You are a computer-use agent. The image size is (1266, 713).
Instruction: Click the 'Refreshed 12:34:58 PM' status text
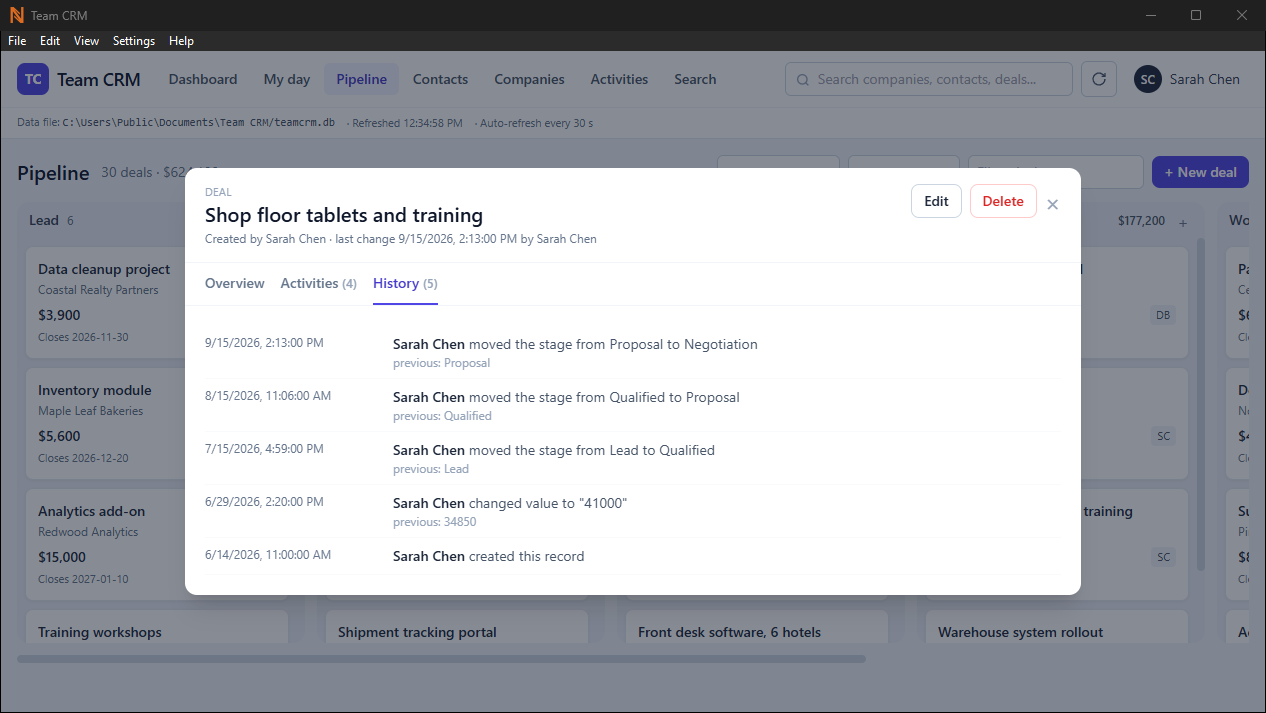pyautogui.click(x=405, y=123)
